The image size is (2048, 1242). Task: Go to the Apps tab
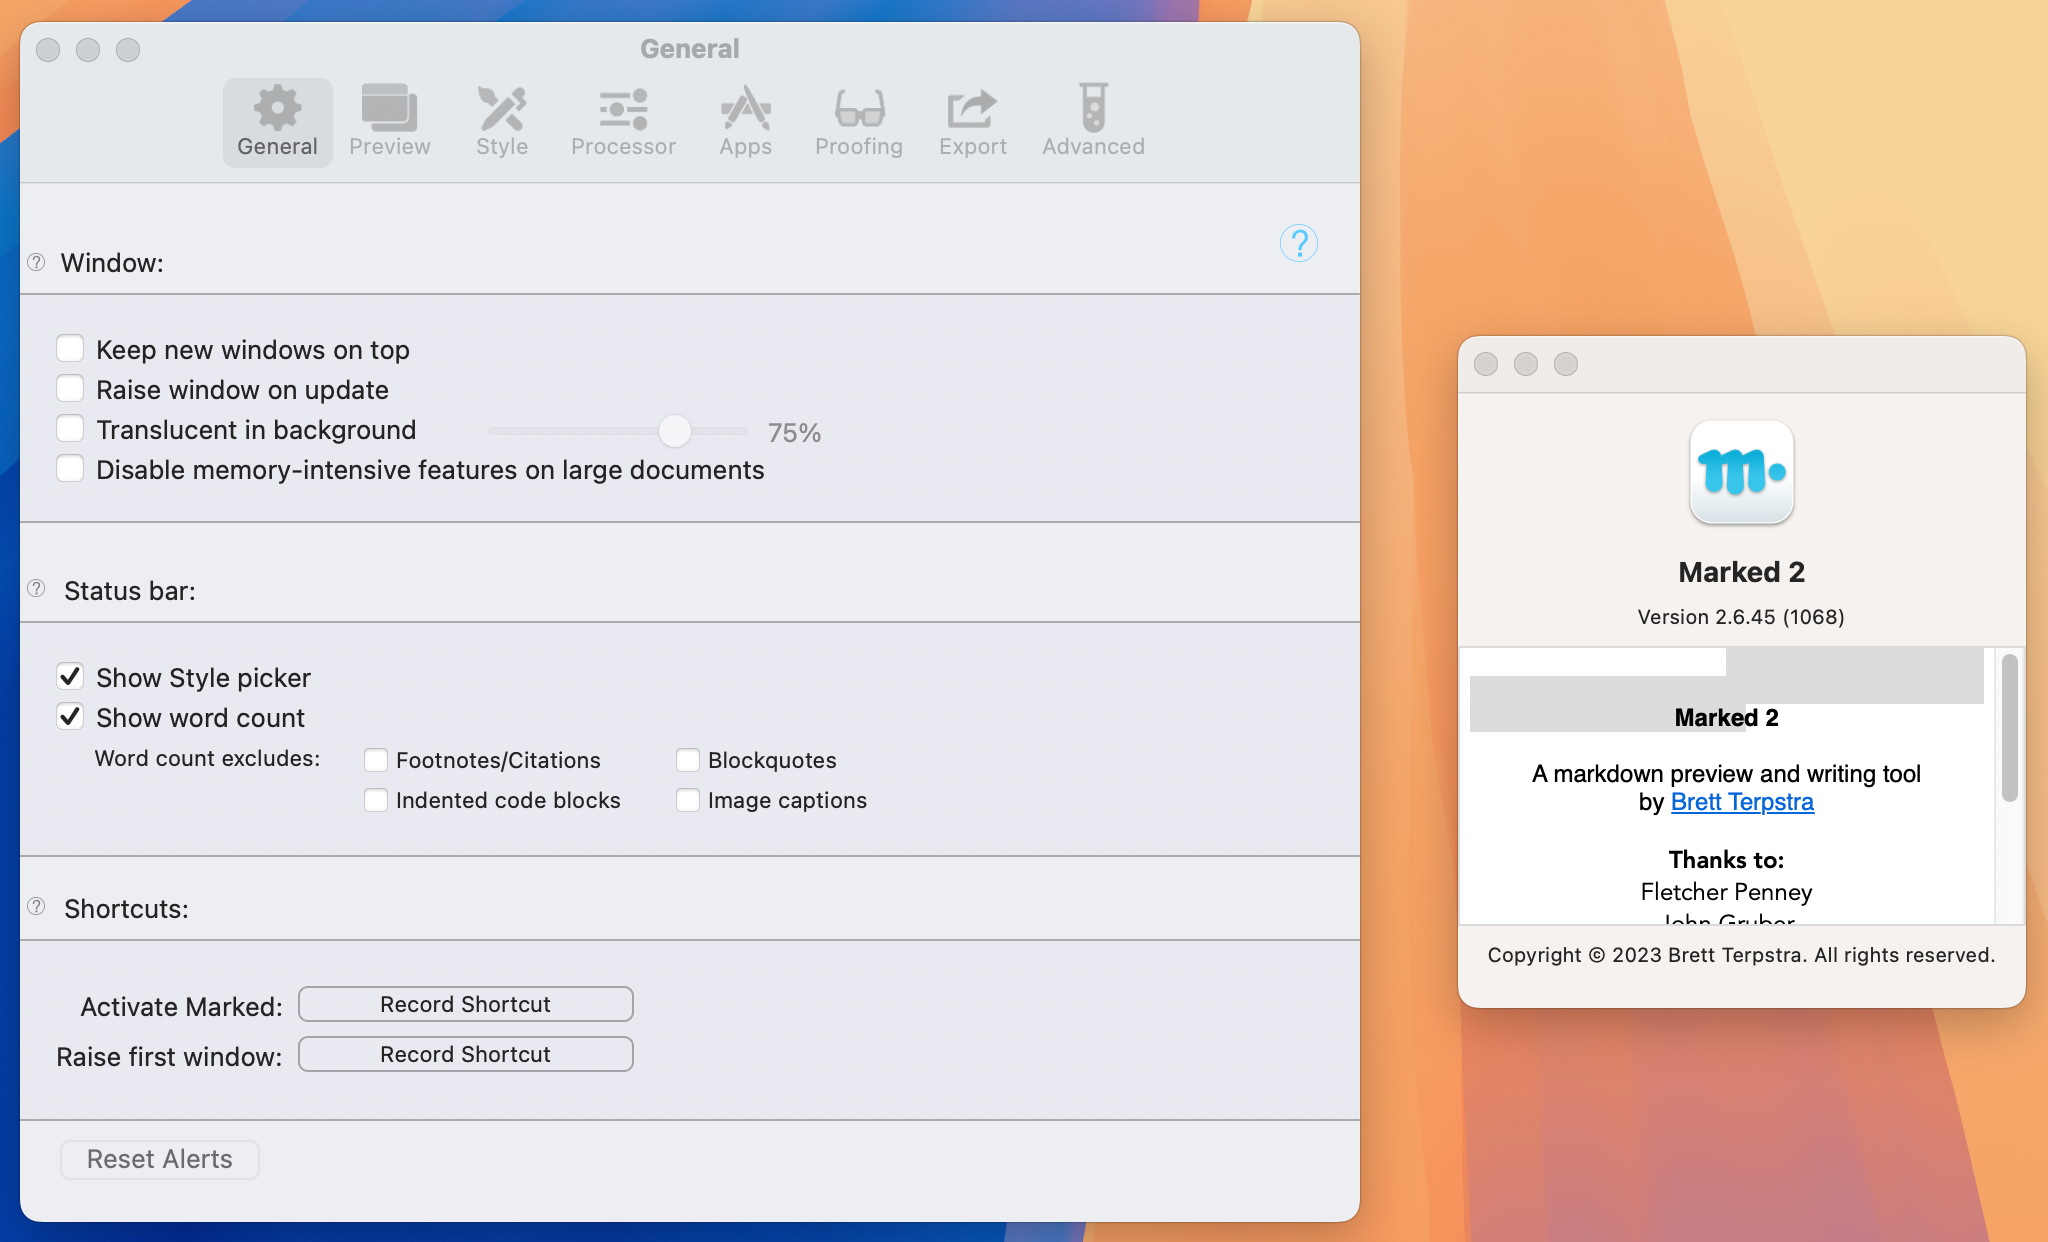745,122
